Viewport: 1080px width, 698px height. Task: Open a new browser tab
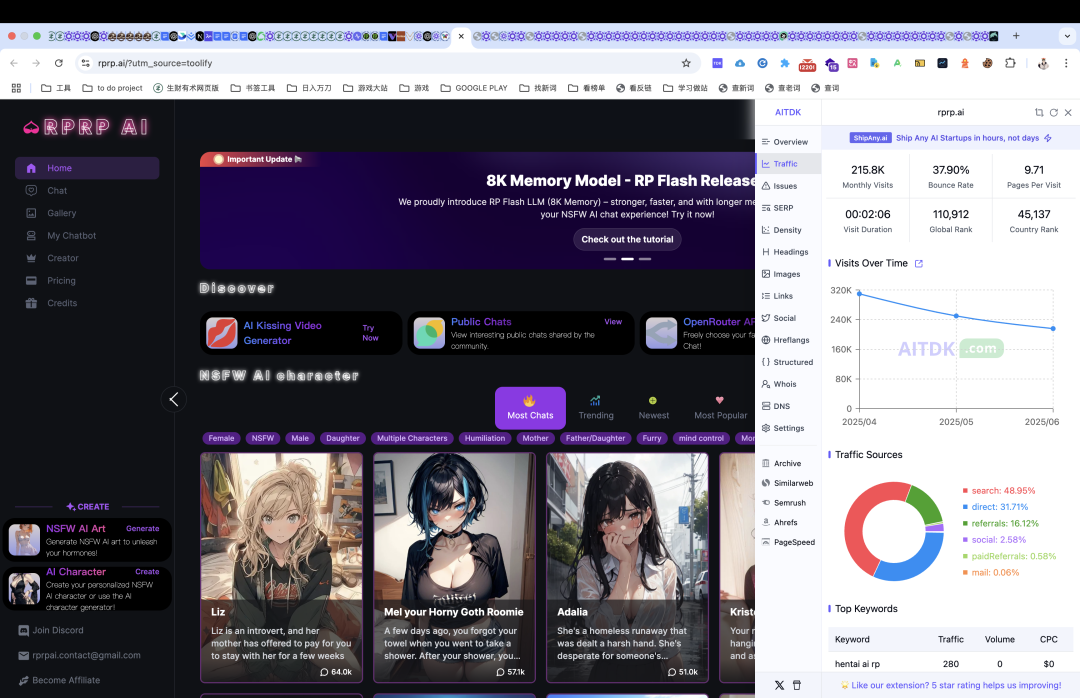click(x=1016, y=36)
